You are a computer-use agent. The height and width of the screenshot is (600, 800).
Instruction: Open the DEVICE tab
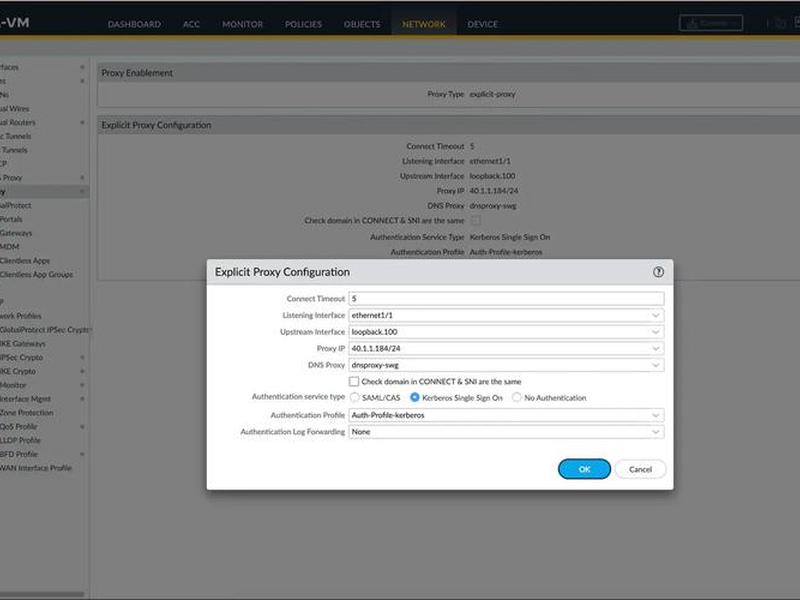pos(482,24)
